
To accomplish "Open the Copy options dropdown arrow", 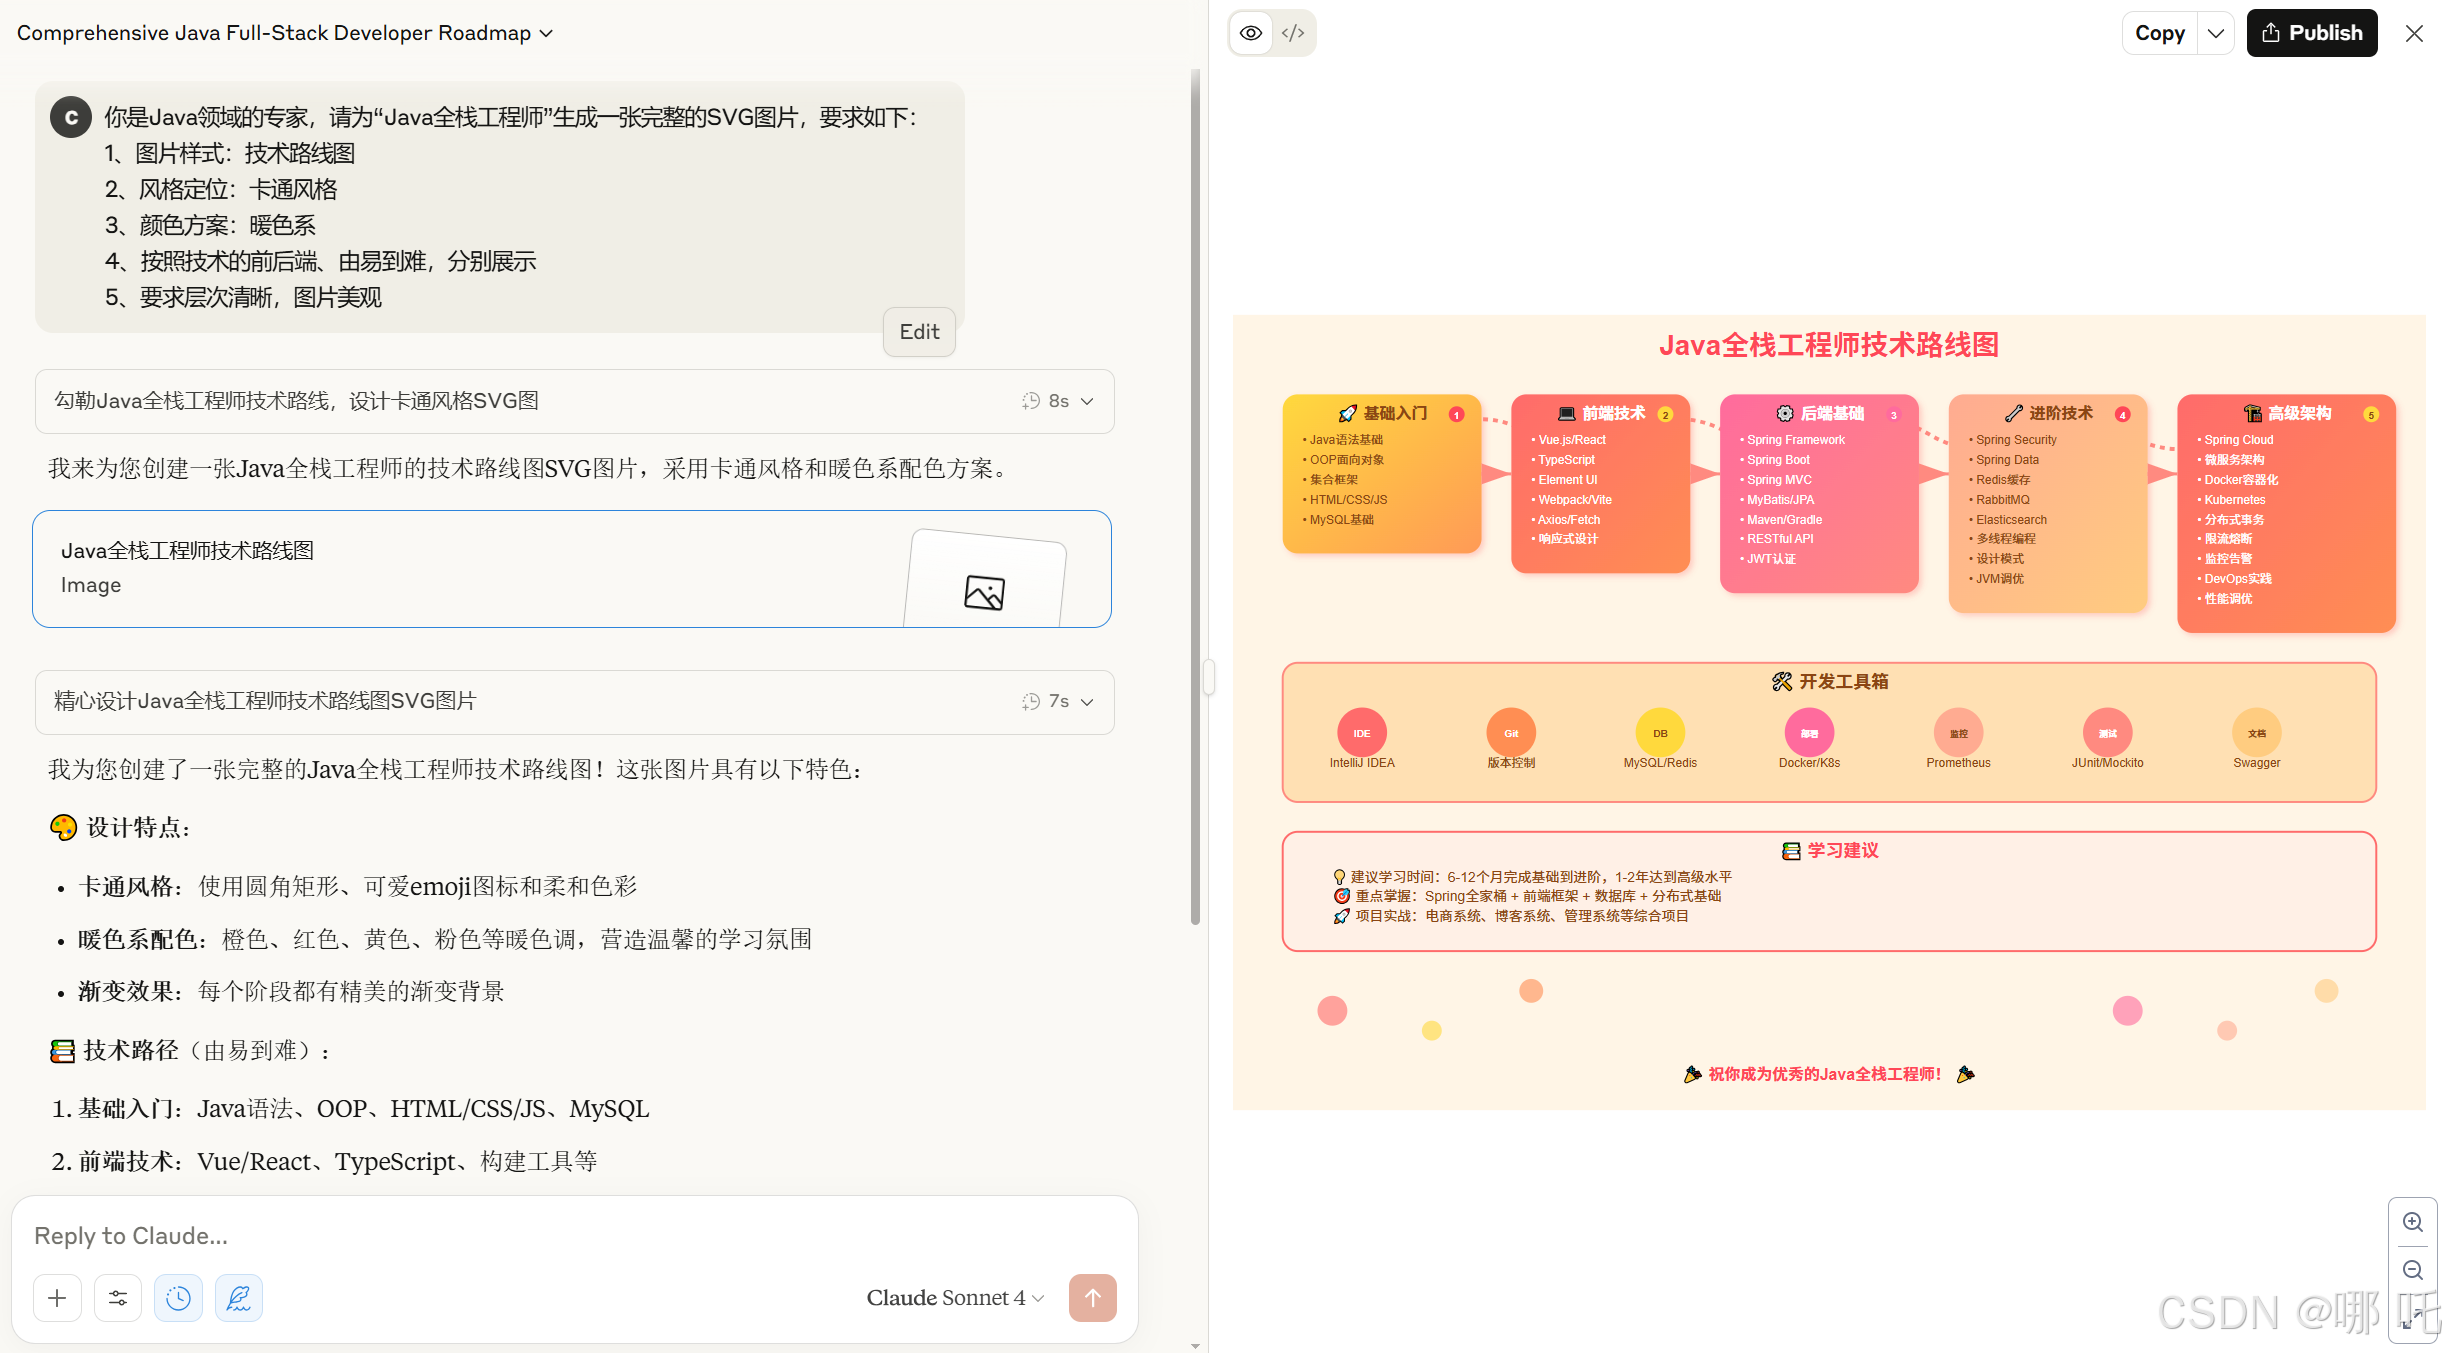I will click(2216, 33).
